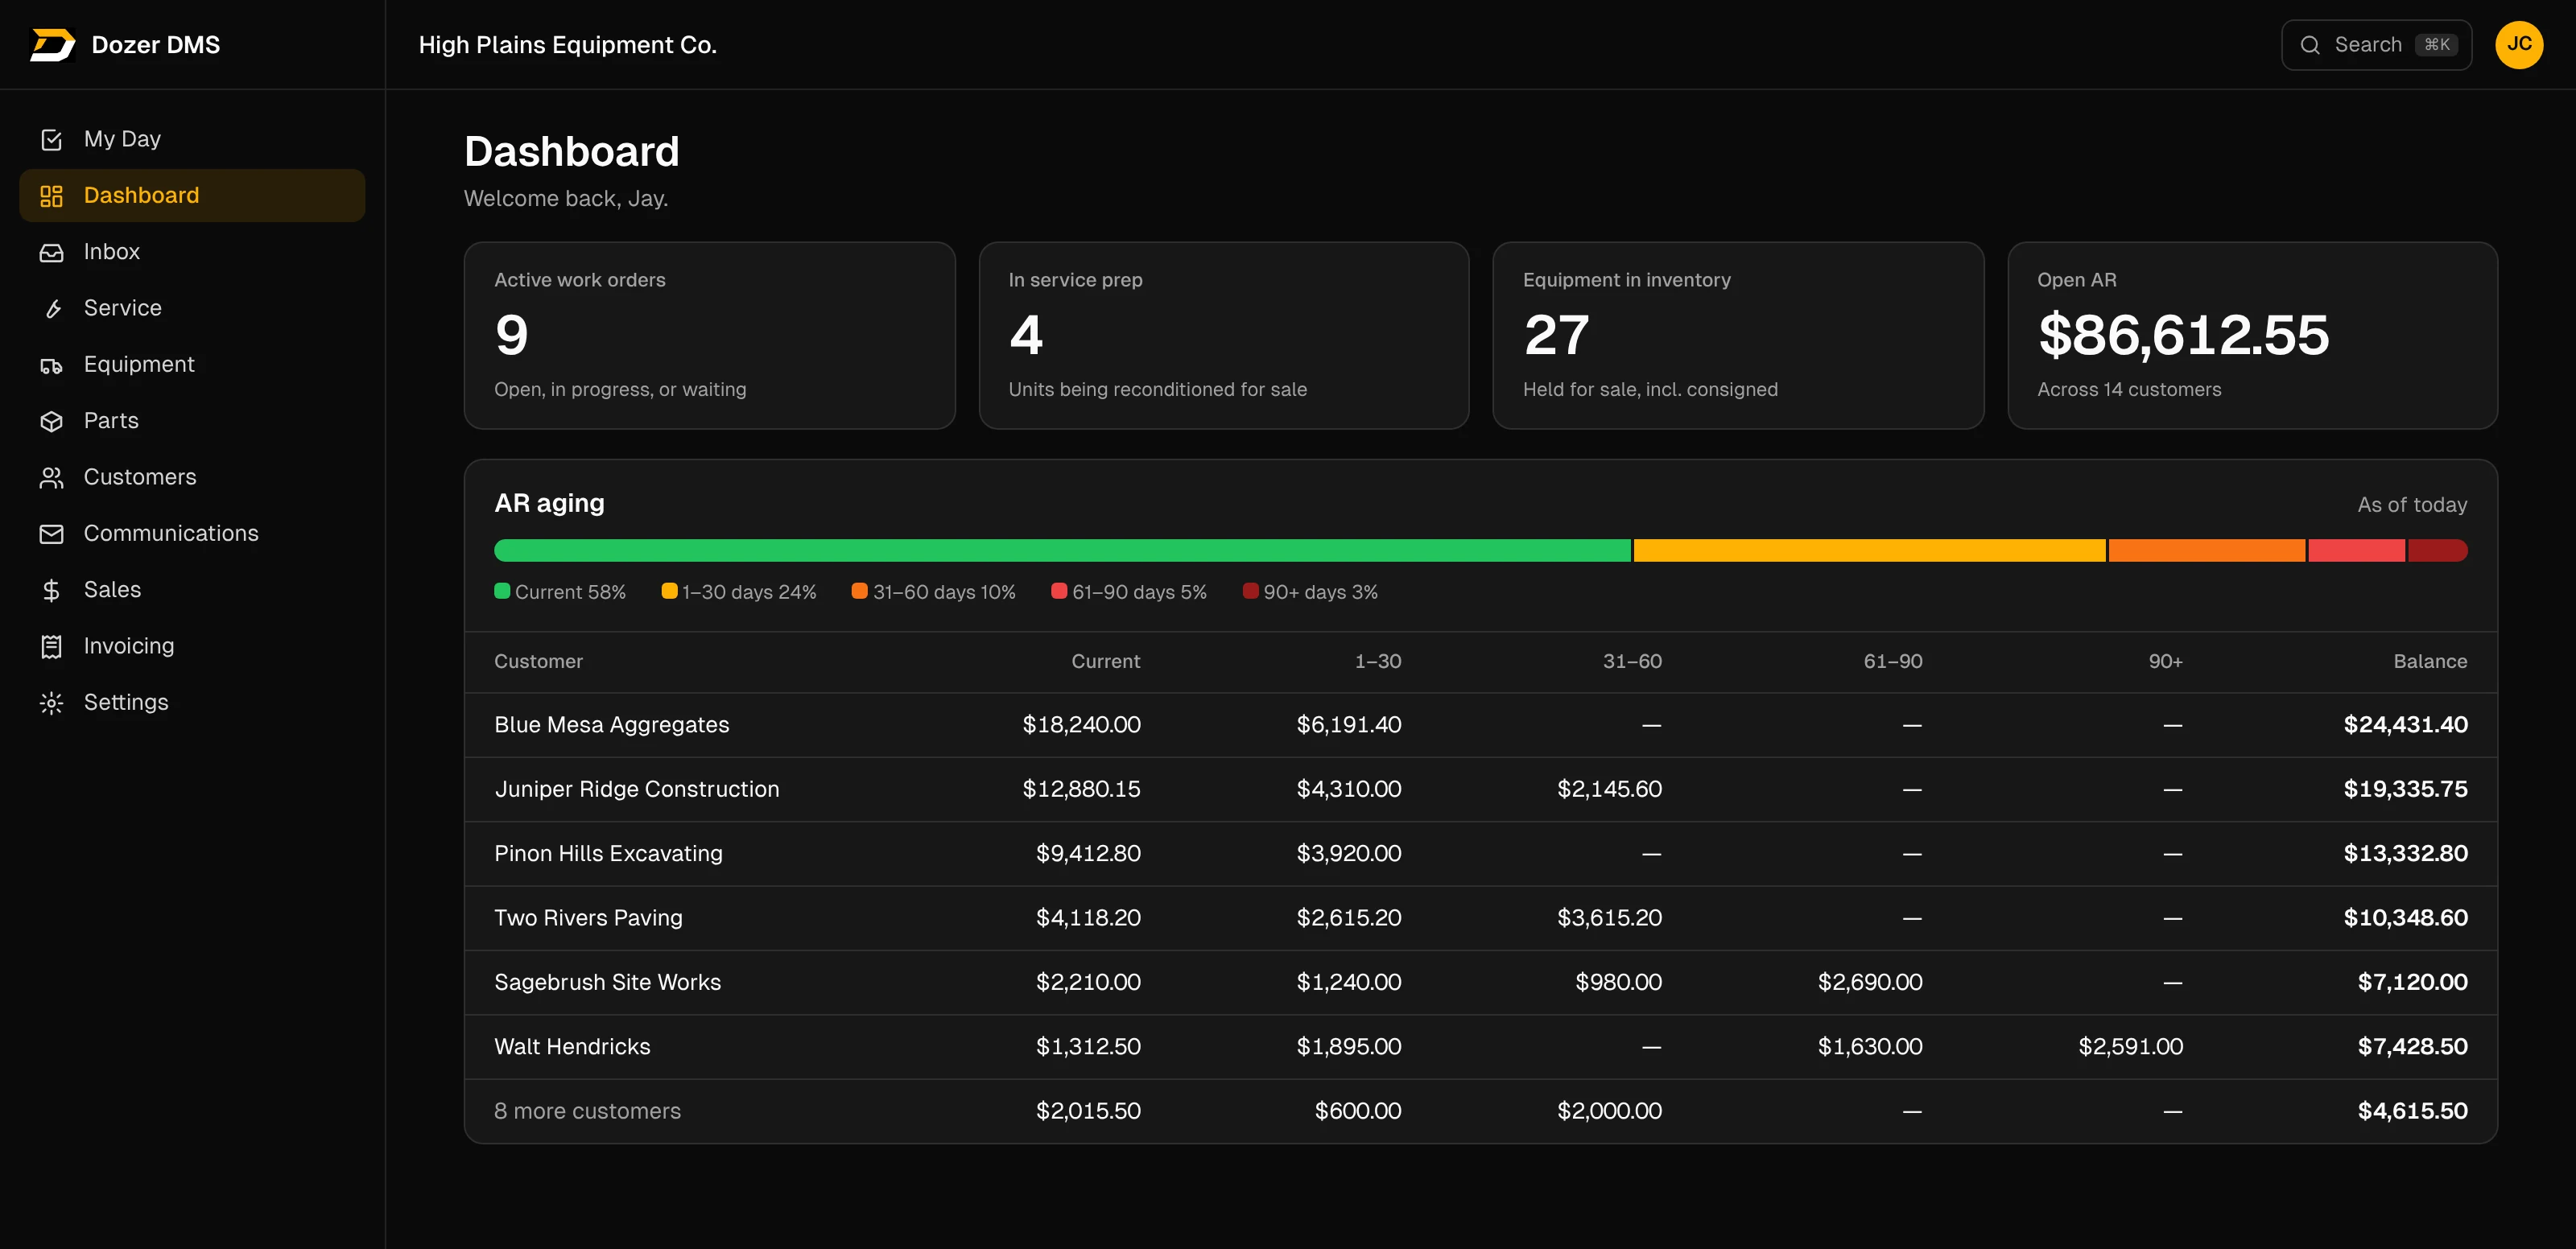Click the Dashboard grid icon

51,196
